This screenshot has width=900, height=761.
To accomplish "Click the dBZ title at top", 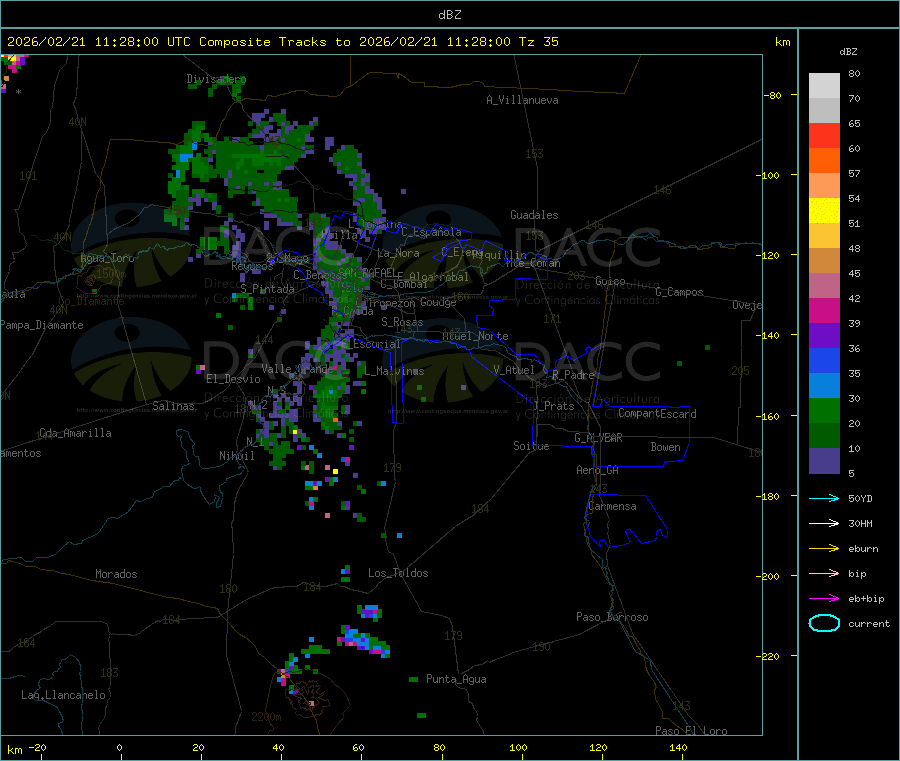I will [x=449, y=14].
